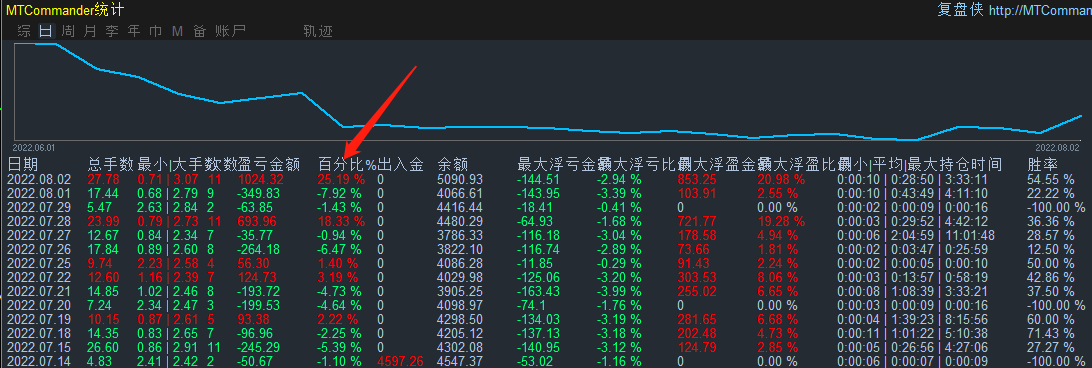Click the -3.99 % floating loss ratio cell
This screenshot has width=1092, height=368.
point(619,291)
